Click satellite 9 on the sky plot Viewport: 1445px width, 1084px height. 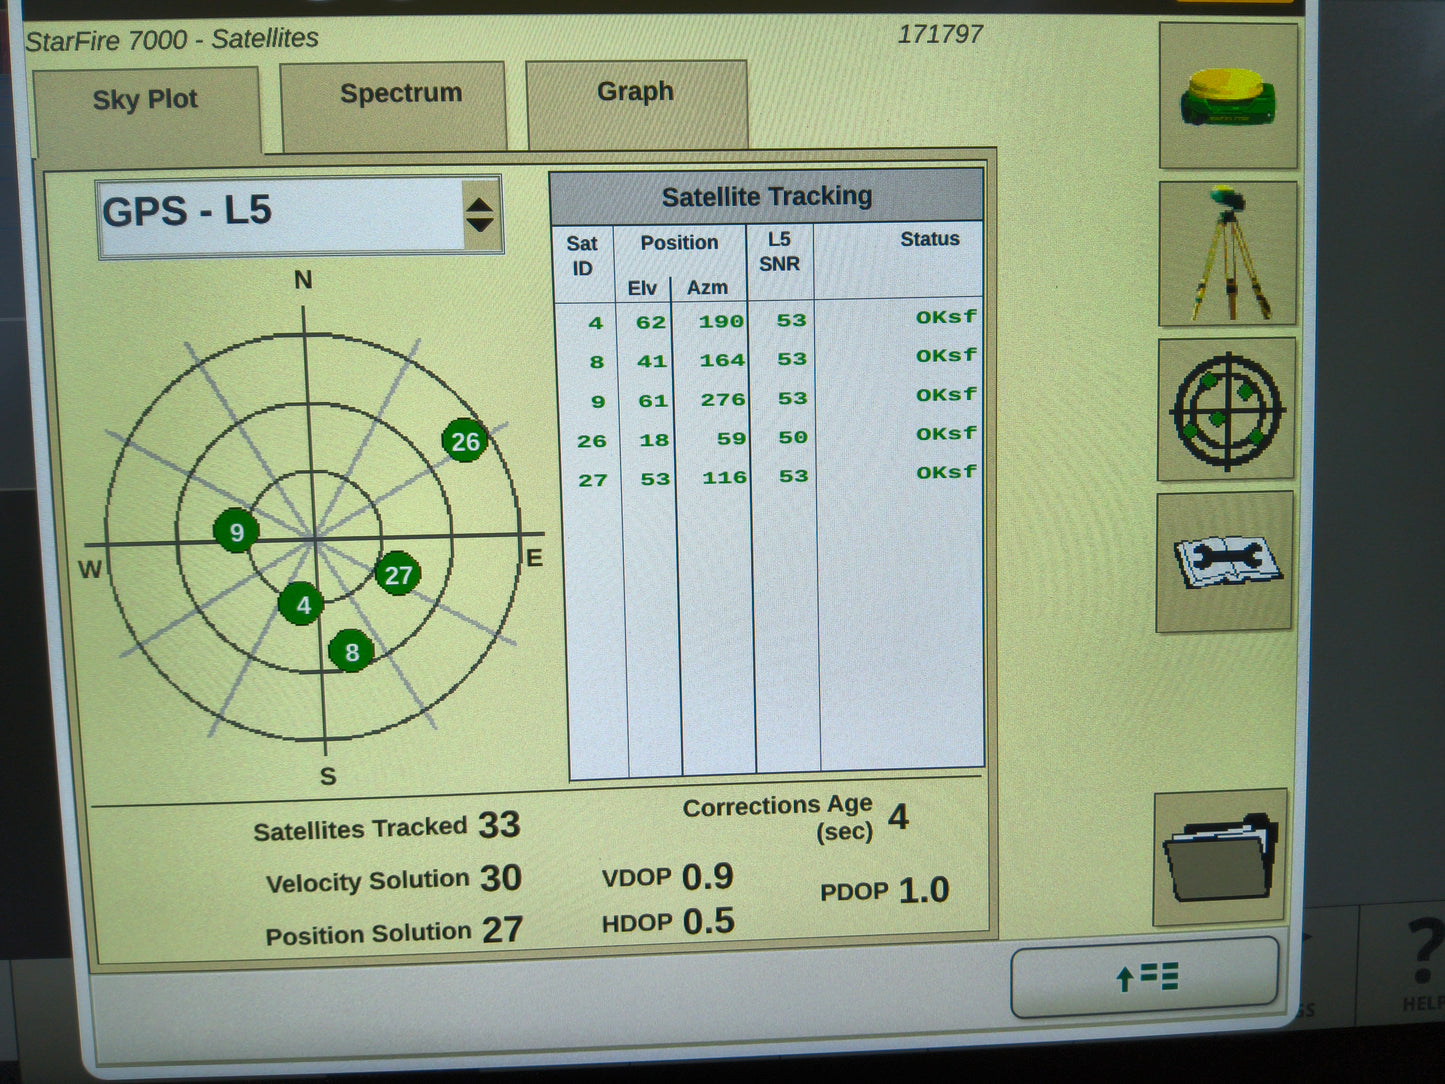[x=236, y=531]
